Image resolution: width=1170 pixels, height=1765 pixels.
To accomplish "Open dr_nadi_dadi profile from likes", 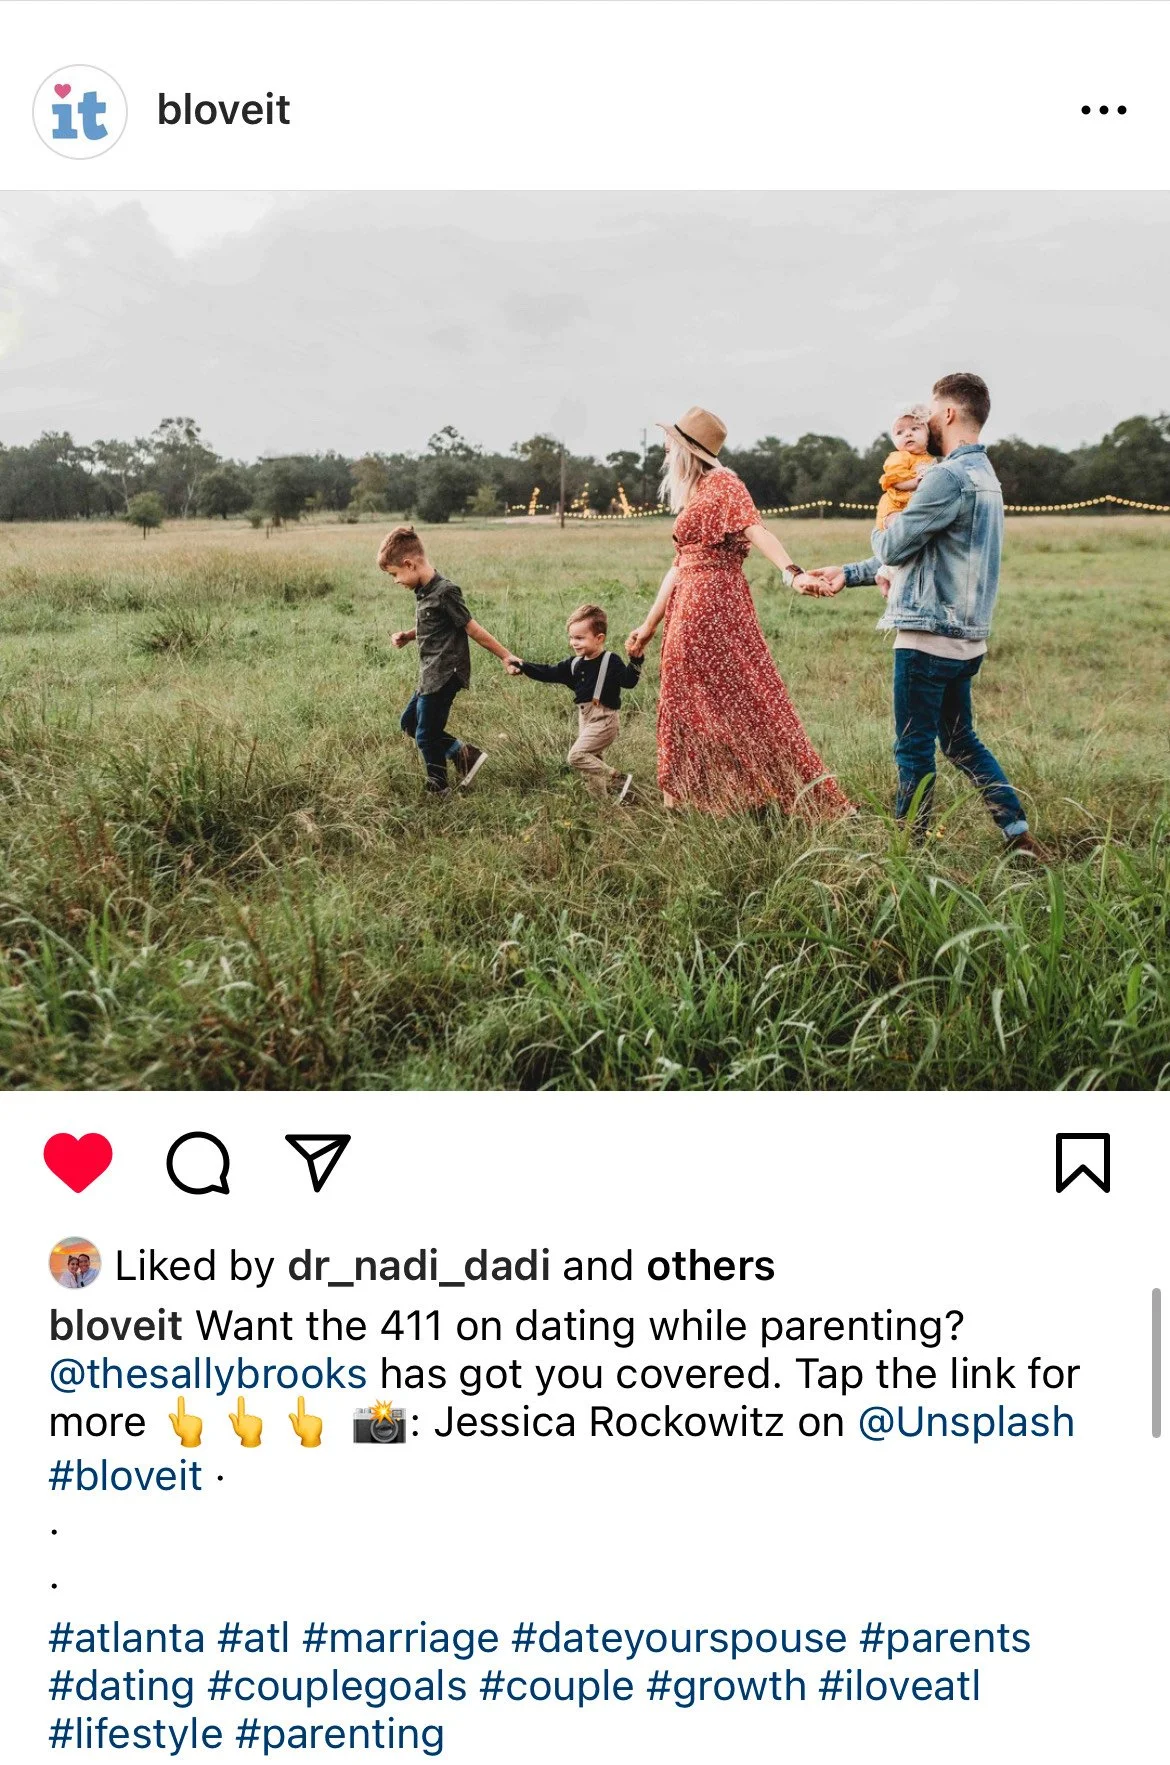I will pos(419,1266).
